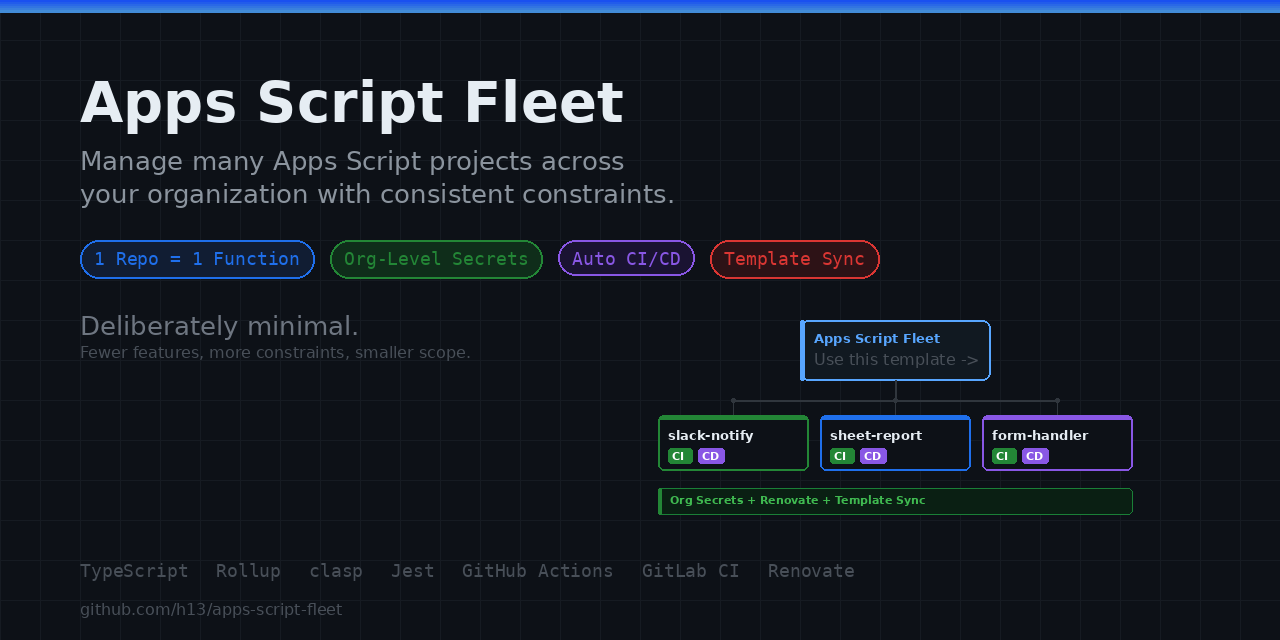Click the CD badge on slack-notify card
Screen dimensions: 1280x640
pyautogui.click(x=711, y=455)
